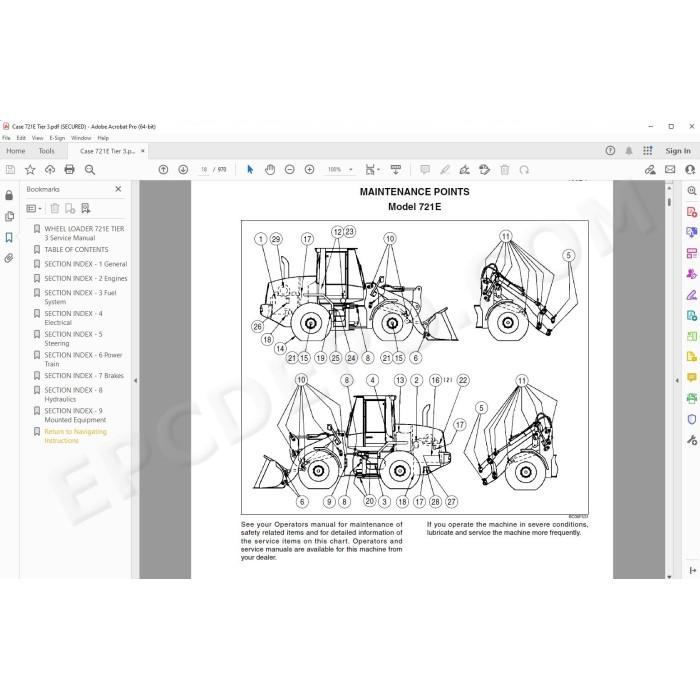Image resolution: width=700 pixels, height=700 pixels.
Task: Open the sign document tool
Action: point(464,170)
